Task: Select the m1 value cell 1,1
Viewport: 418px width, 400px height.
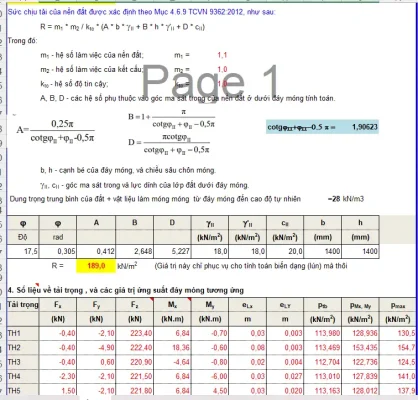Action: (x=222, y=55)
